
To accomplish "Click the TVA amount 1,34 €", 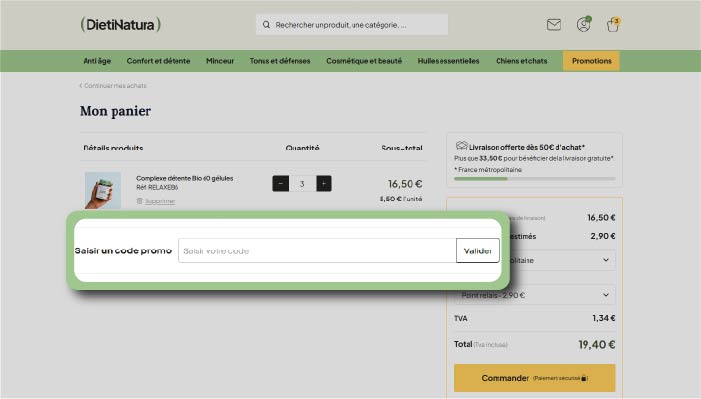I will point(604,318).
